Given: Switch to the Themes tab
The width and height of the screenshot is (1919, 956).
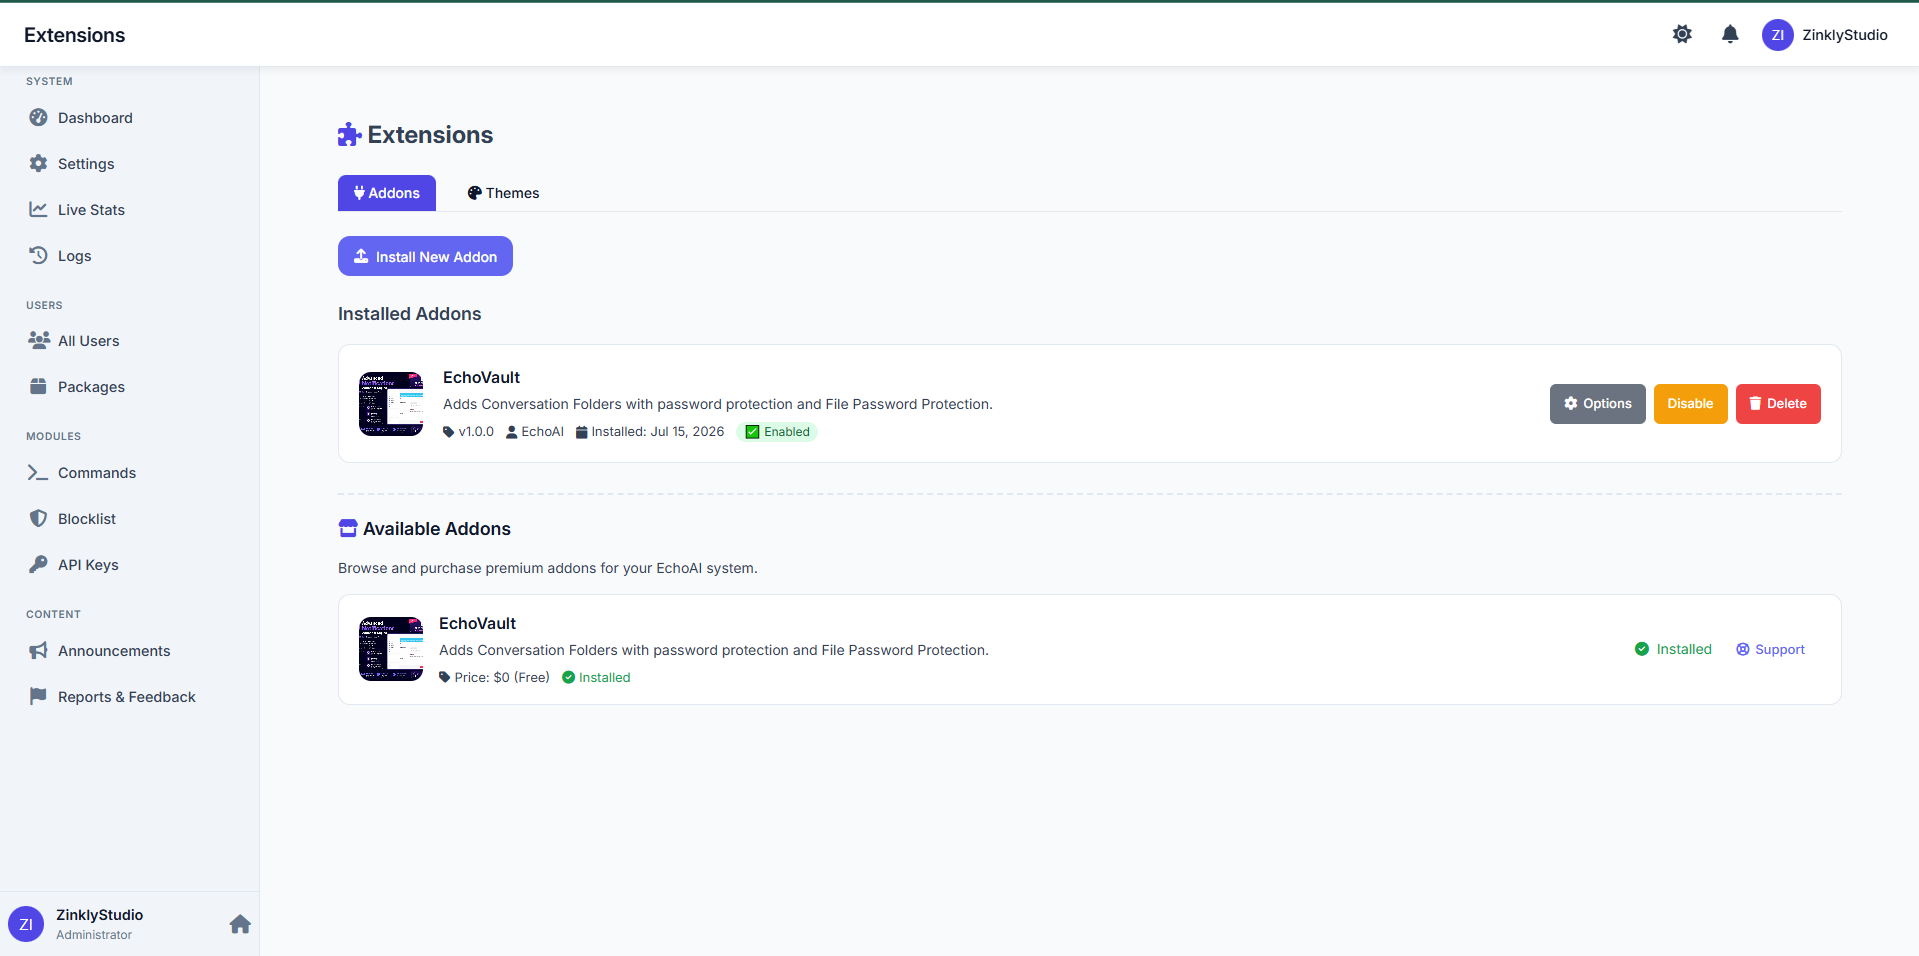Looking at the screenshot, I should coord(503,193).
